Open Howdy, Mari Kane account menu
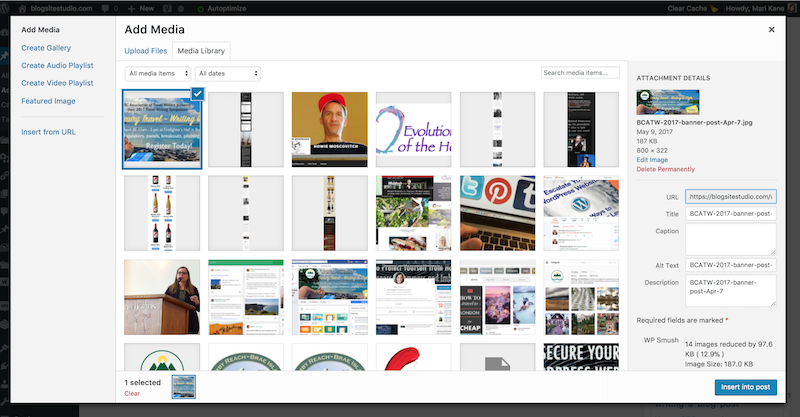 (x=759, y=8)
